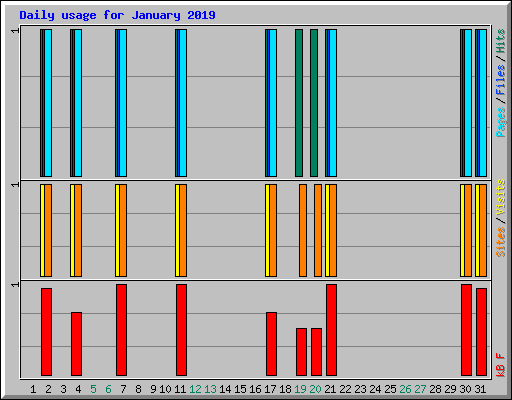Pick the yellow Visits bar for day 4

pyautogui.click(x=72, y=230)
